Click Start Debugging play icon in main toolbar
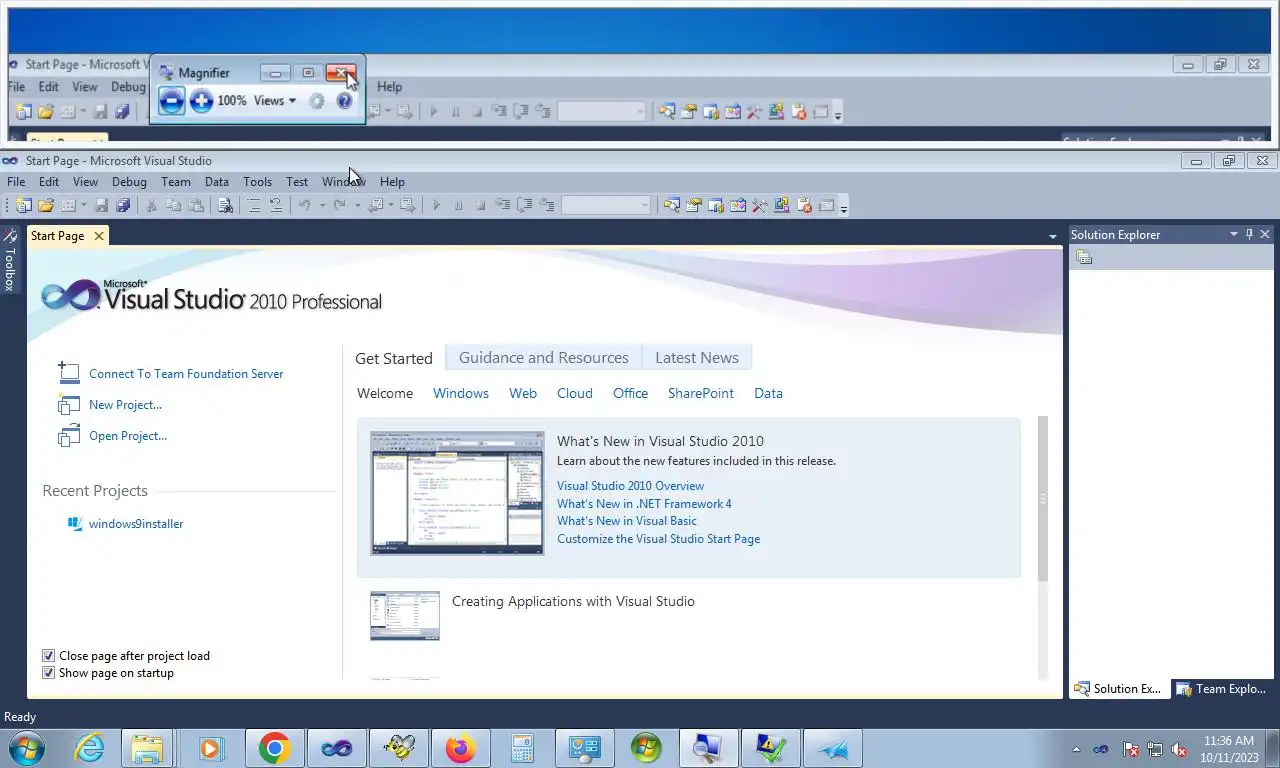 pos(436,205)
